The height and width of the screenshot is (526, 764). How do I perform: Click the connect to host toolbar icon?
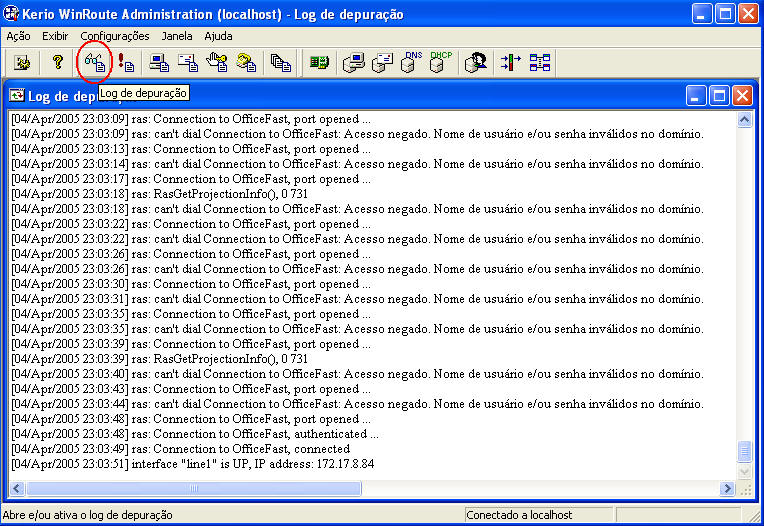coord(22,62)
